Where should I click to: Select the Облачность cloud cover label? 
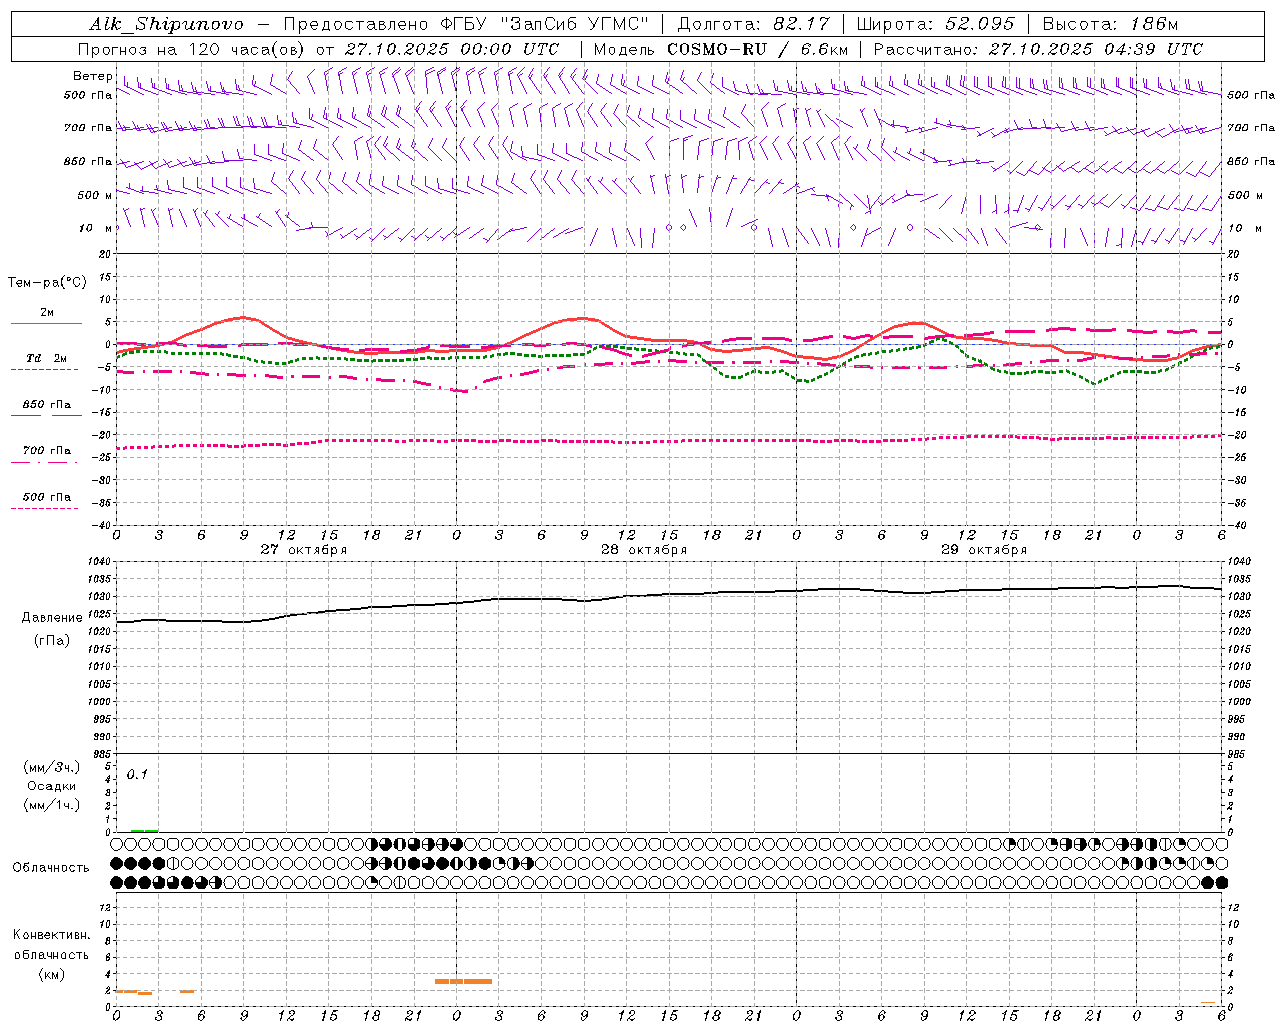51,867
